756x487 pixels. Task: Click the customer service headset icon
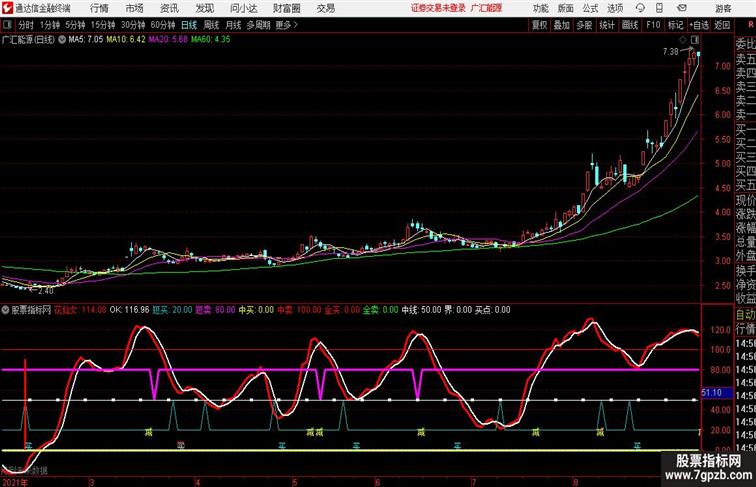pos(640,8)
